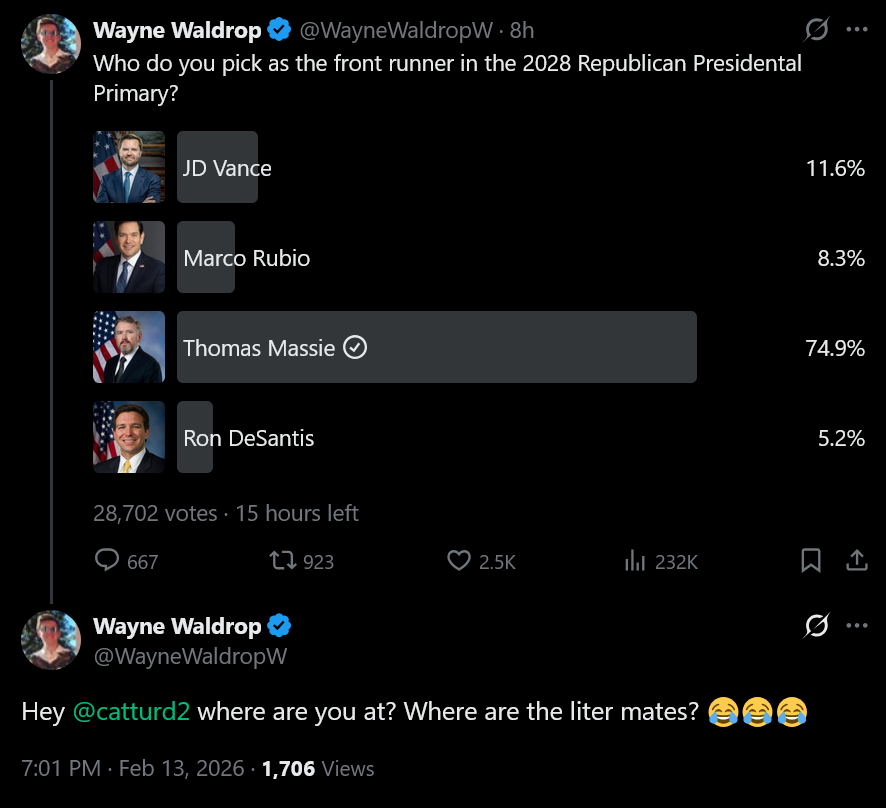886x808 pixels.
Task: Bookmark the poll tweet
Action: [x=811, y=561]
